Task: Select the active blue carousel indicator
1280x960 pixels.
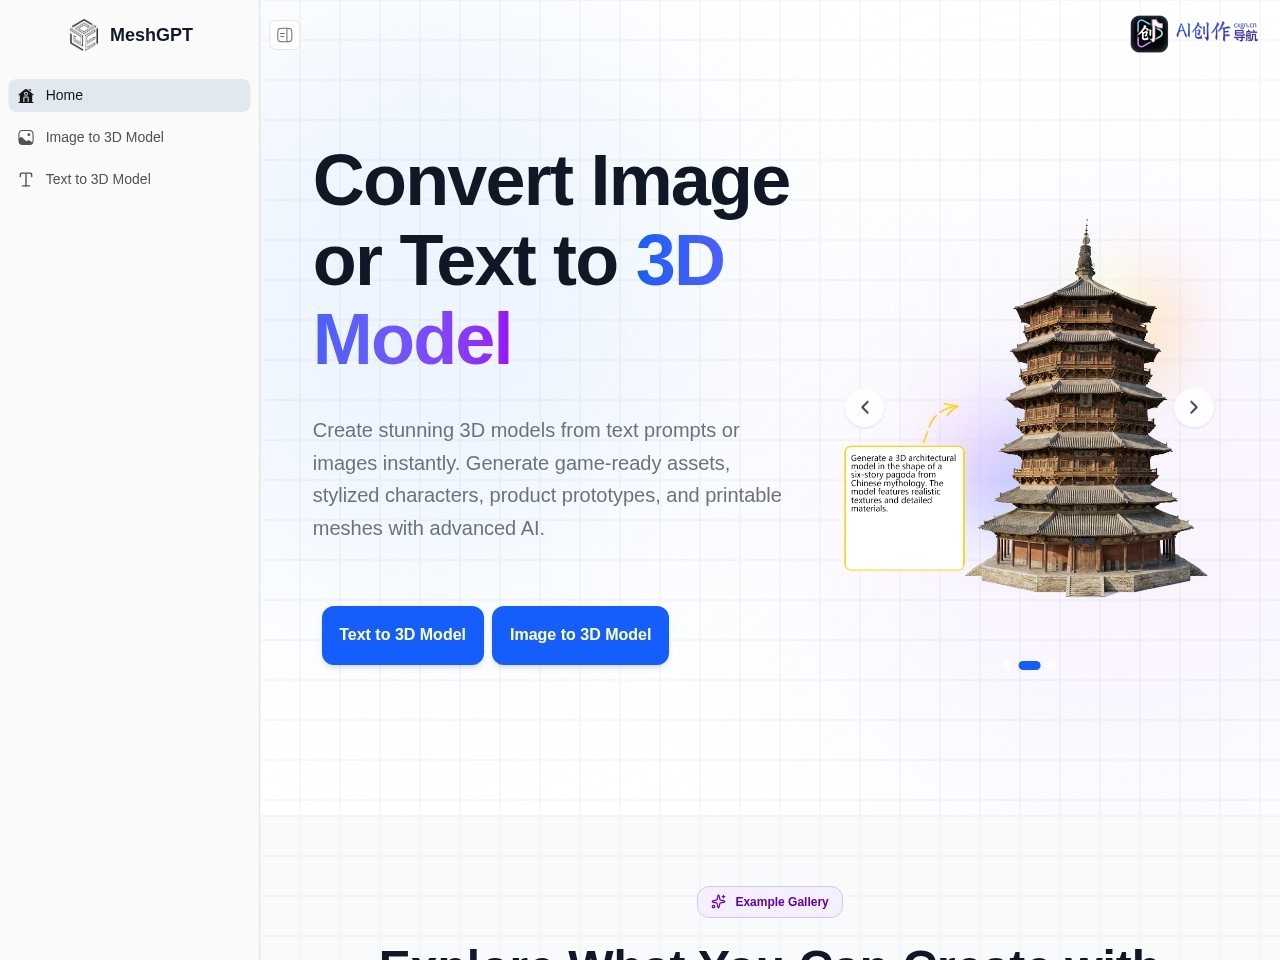Action: [x=1029, y=665]
